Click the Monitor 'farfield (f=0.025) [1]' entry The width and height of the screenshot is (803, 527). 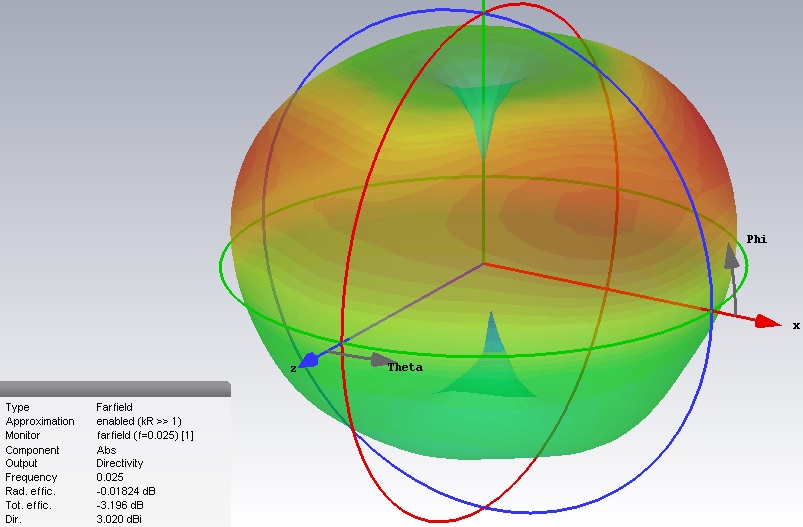point(145,436)
